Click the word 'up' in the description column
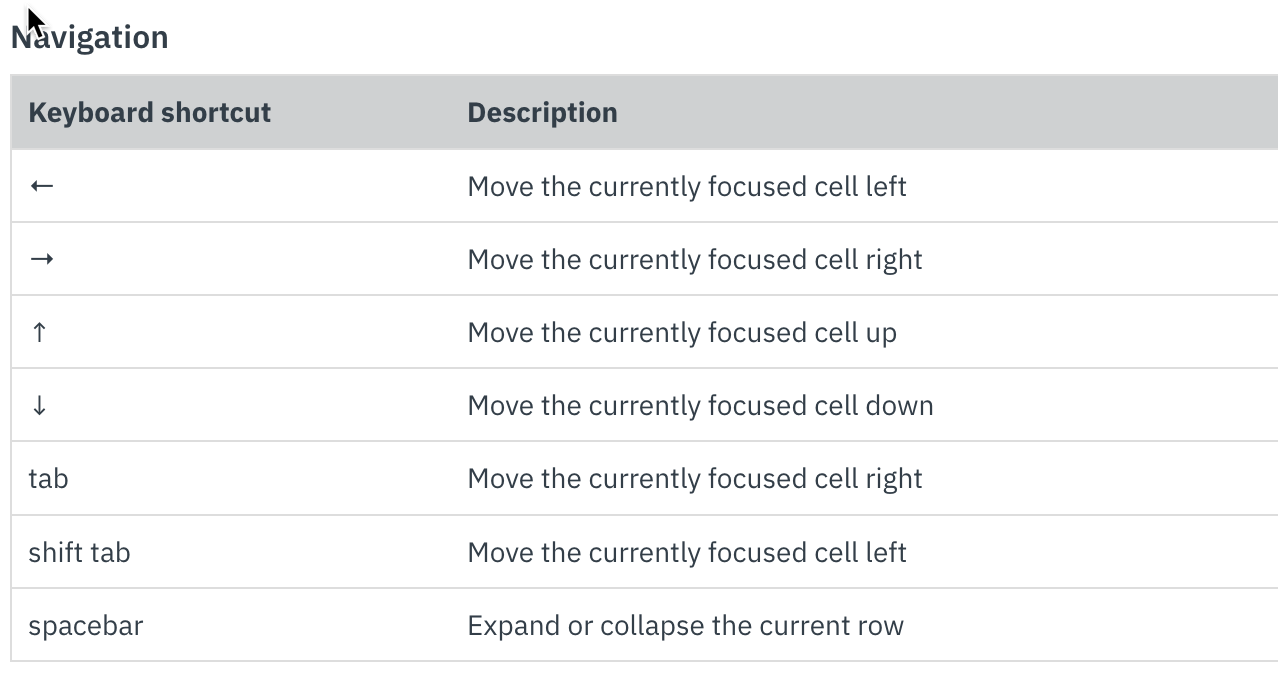Viewport: 1278px width, 688px height. (x=881, y=334)
